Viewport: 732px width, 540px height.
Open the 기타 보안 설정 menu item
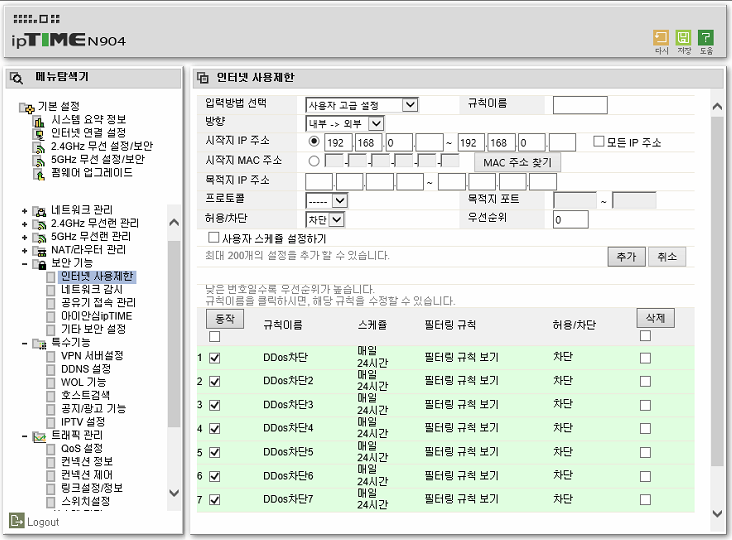point(93,330)
